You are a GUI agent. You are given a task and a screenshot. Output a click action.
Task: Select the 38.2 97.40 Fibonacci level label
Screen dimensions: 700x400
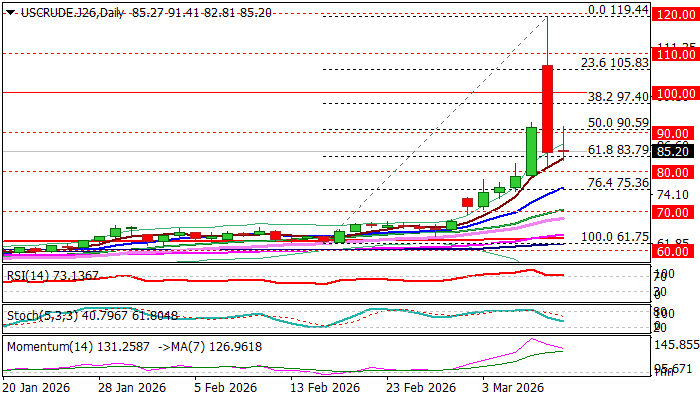[618, 97]
